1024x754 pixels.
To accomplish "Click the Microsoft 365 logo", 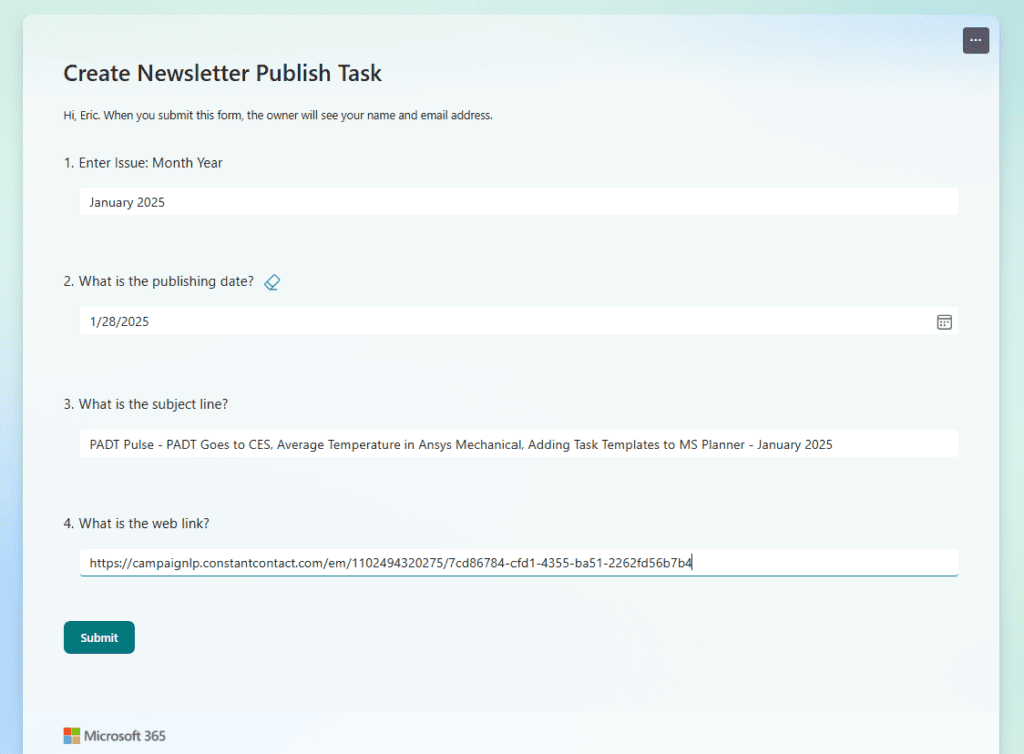I will point(114,736).
